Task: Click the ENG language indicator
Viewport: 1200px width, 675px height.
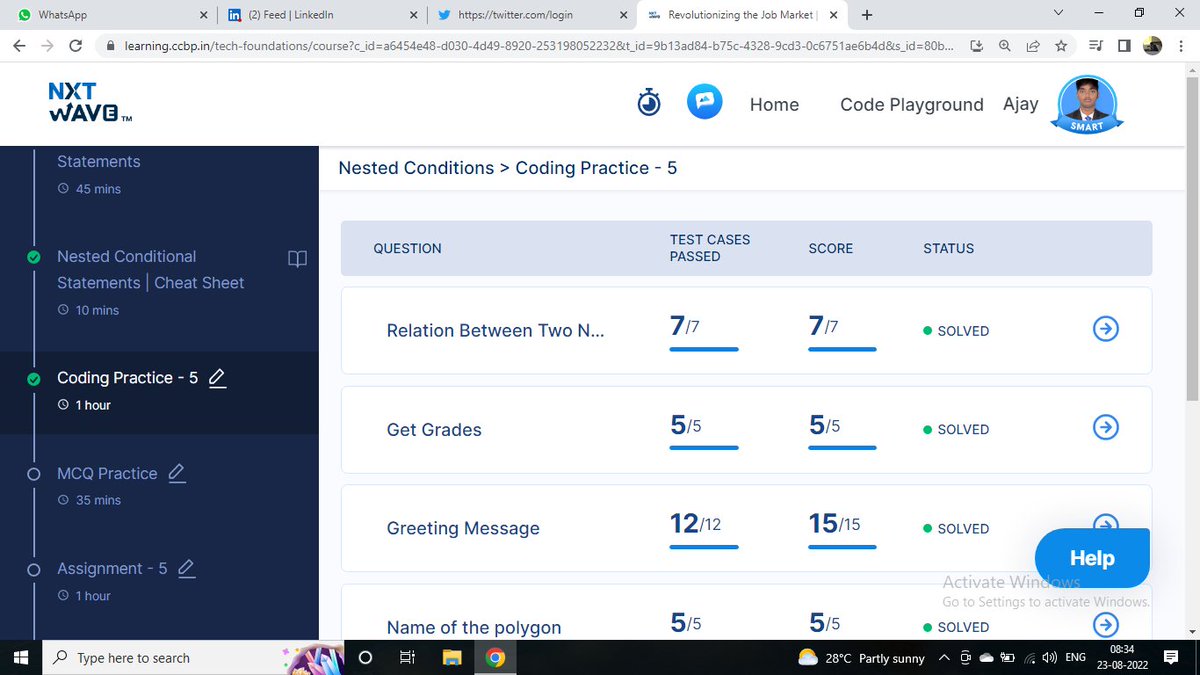Action: point(1075,658)
